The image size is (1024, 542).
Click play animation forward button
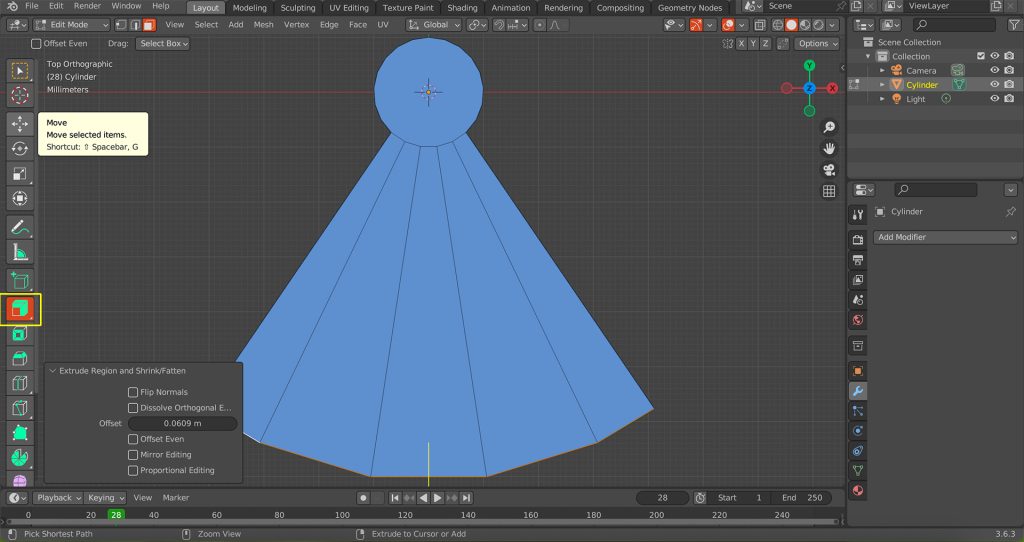[438, 498]
